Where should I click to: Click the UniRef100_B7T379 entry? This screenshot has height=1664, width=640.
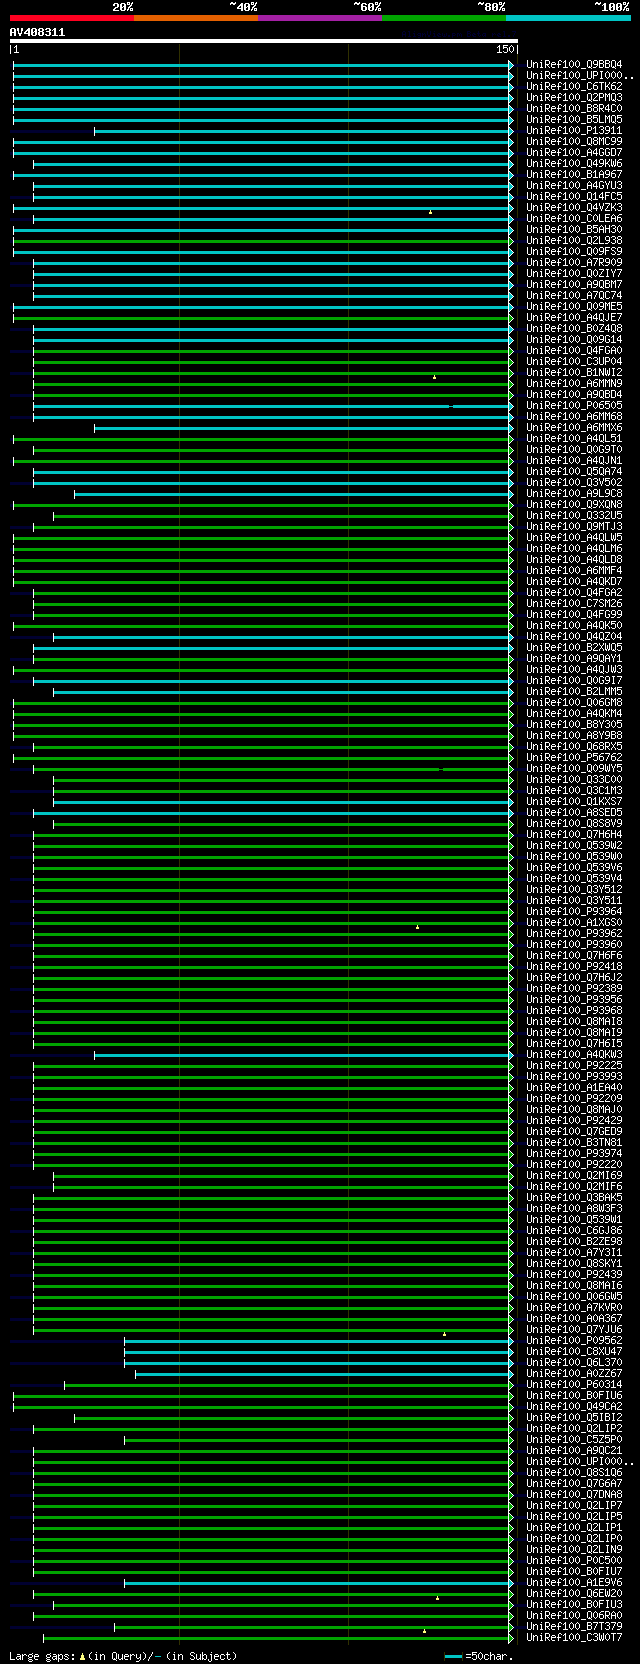click(x=574, y=1627)
